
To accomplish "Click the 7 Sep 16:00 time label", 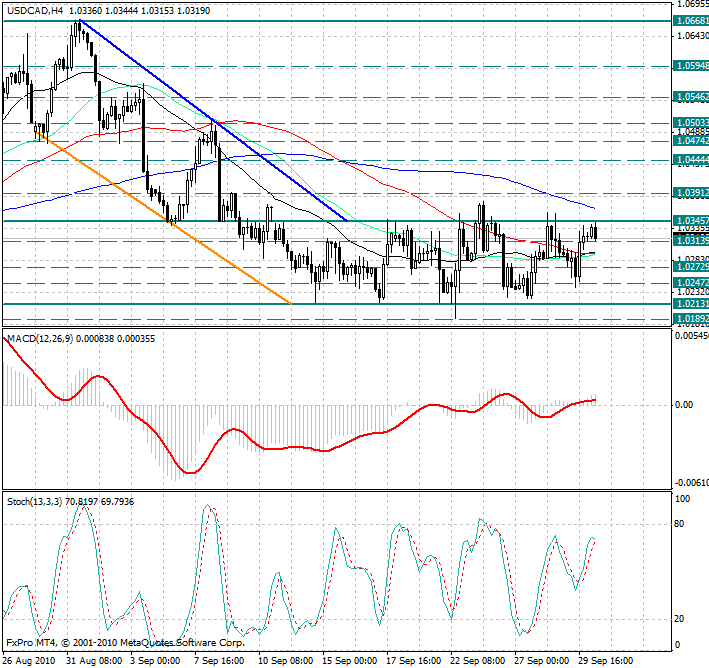I will point(219,661).
